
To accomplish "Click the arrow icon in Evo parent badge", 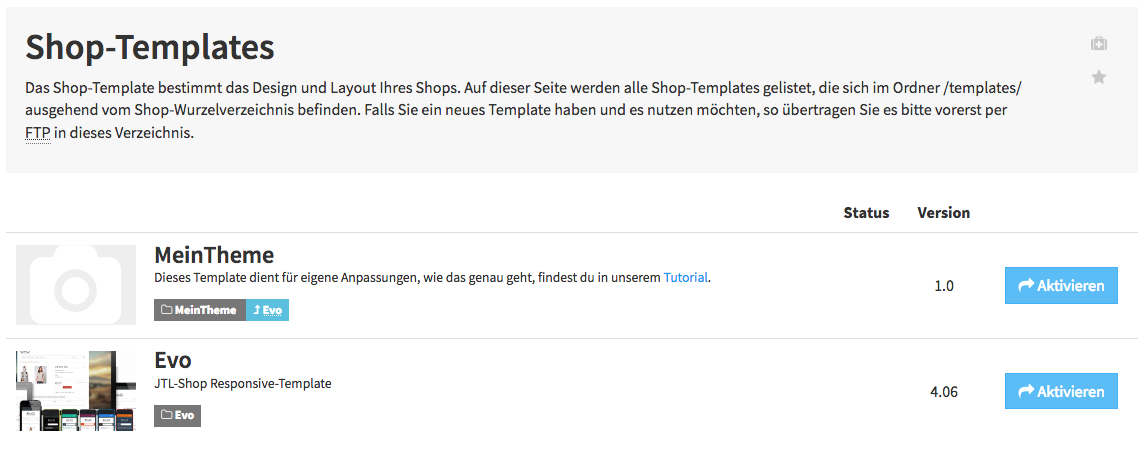I will click(257, 310).
